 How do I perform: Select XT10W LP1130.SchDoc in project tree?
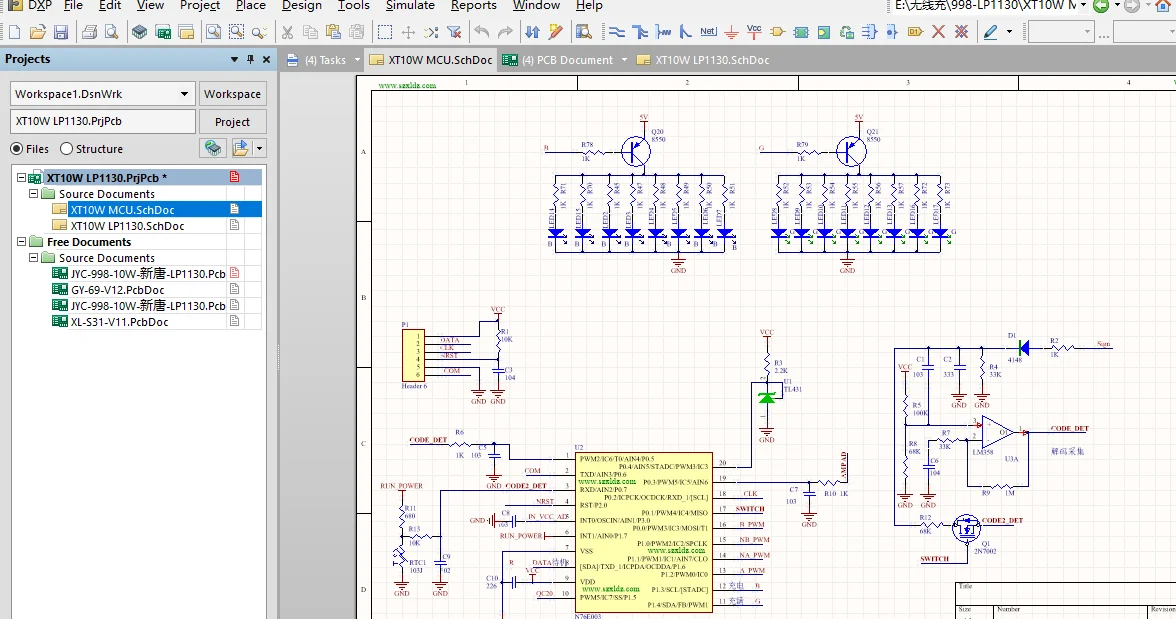tap(128, 226)
